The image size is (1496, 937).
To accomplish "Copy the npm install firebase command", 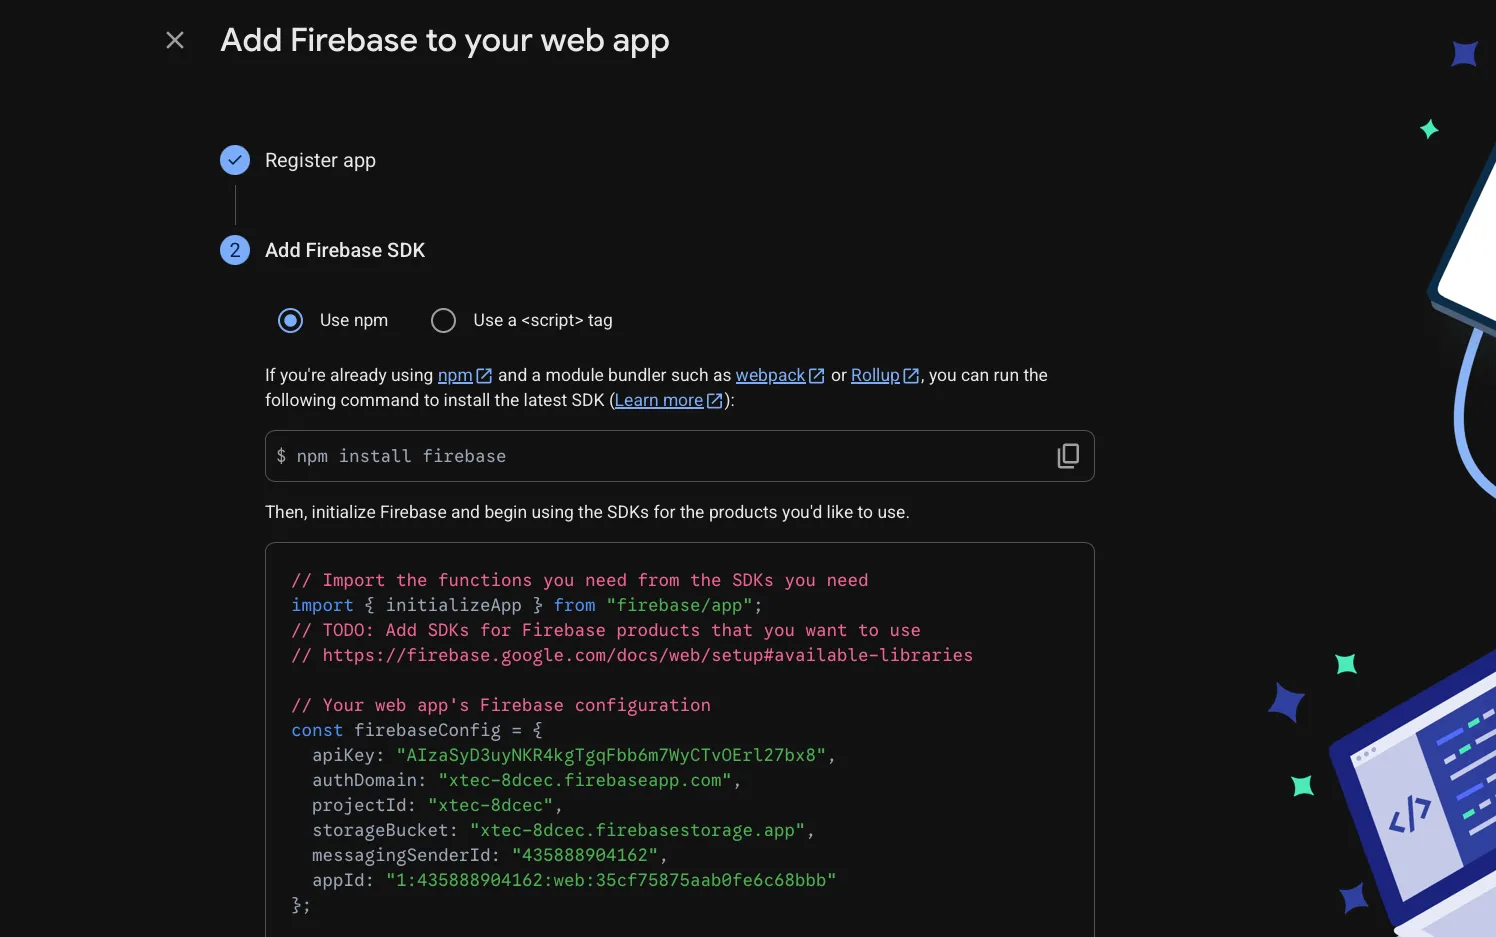I will click(x=1068, y=456).
